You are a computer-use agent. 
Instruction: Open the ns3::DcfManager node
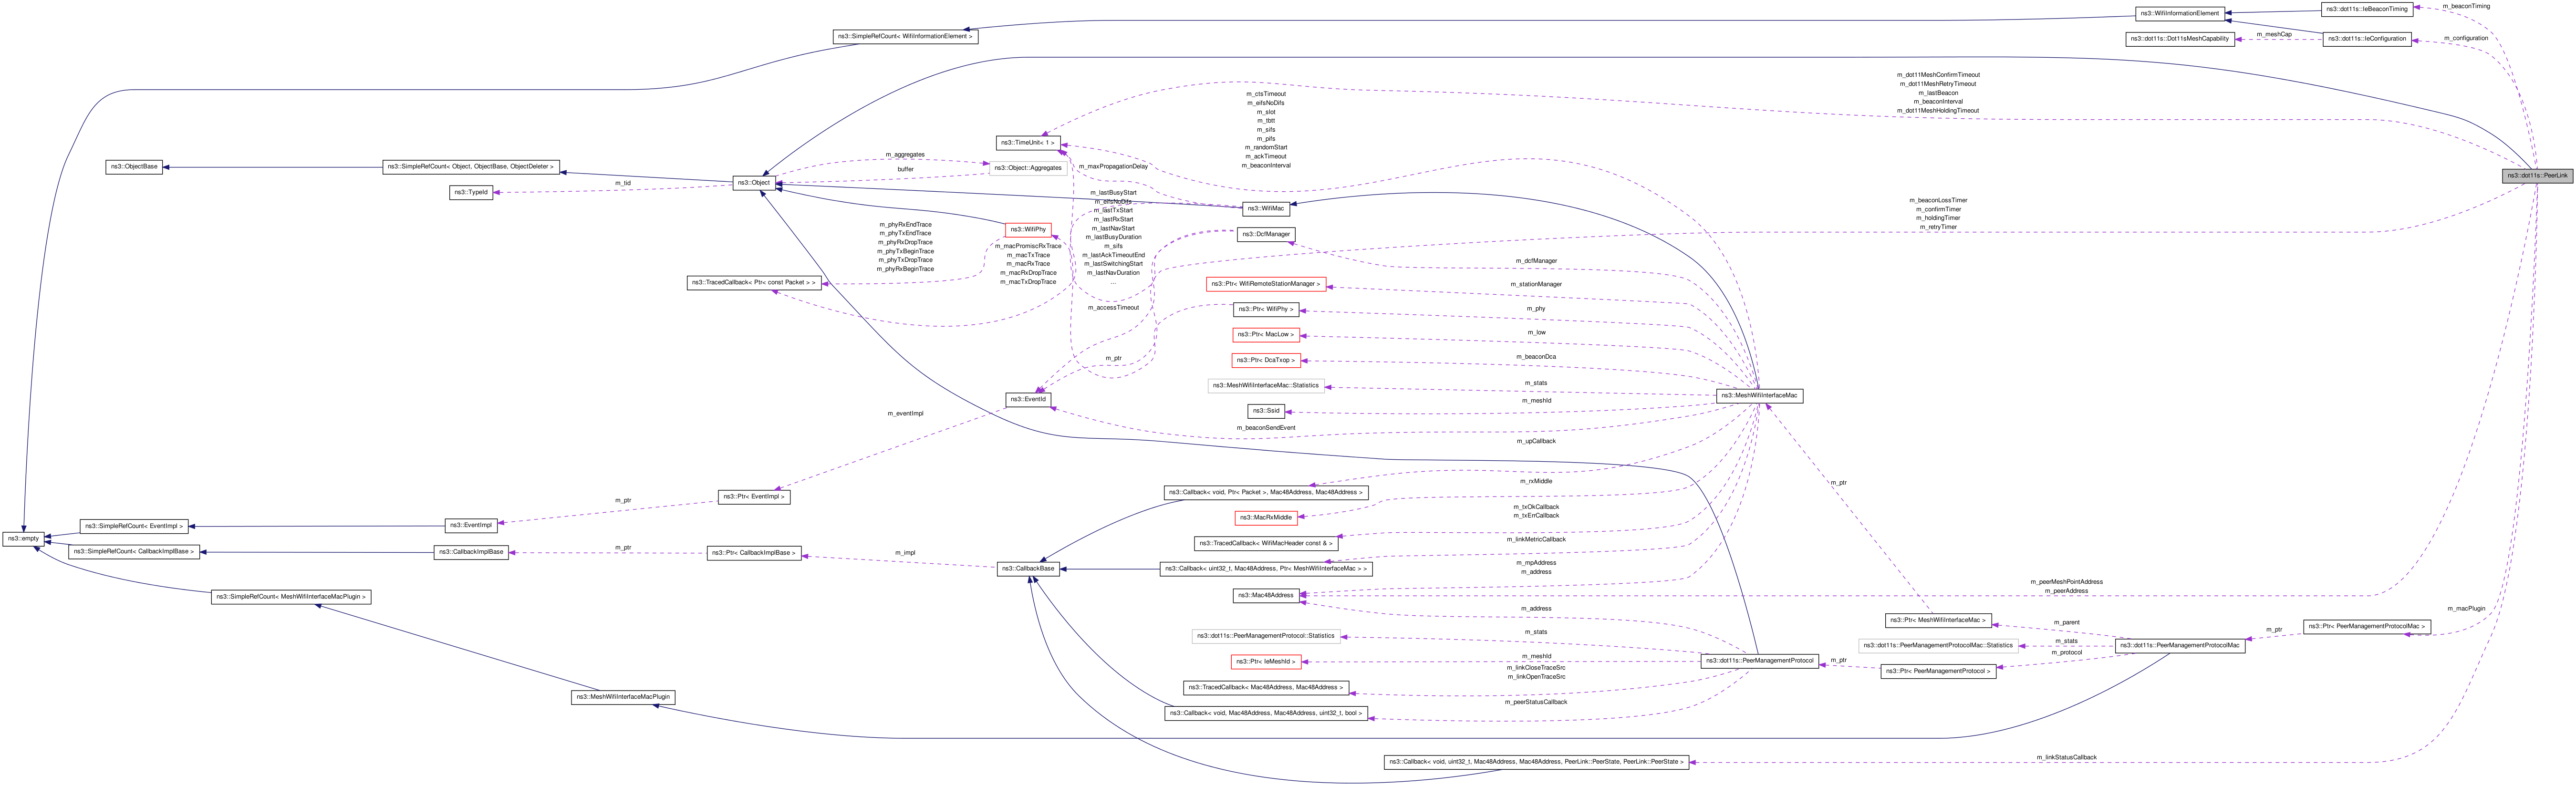point(1265,234)
